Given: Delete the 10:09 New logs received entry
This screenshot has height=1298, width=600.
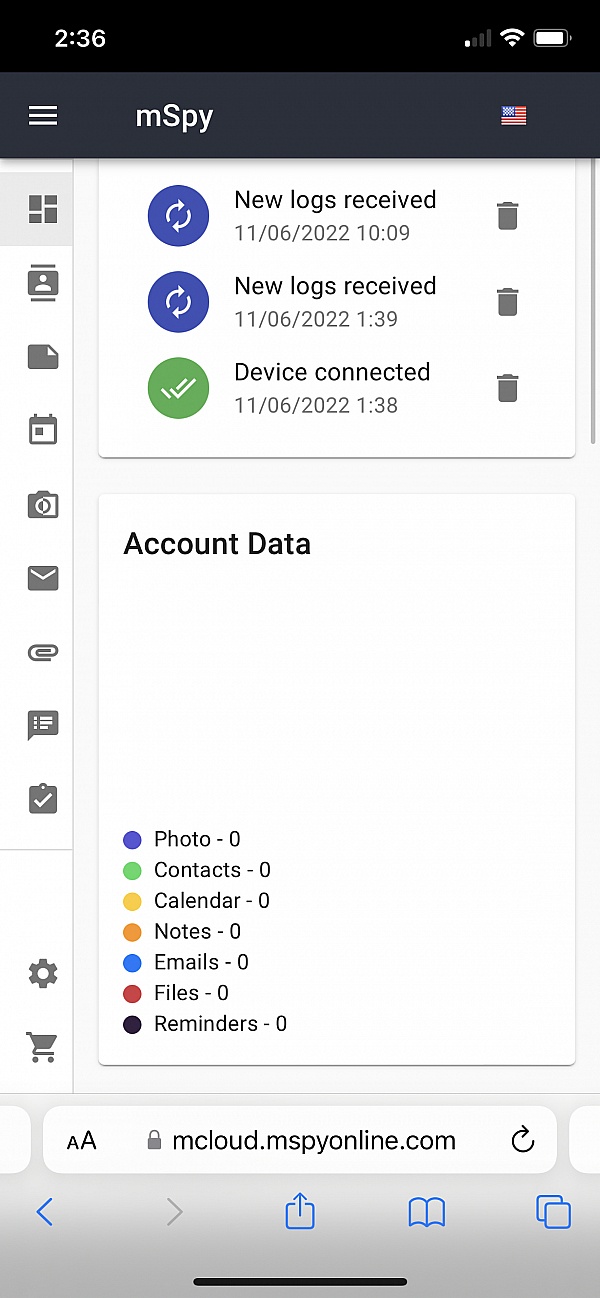Looking at the screenshot, I should 508,215.
